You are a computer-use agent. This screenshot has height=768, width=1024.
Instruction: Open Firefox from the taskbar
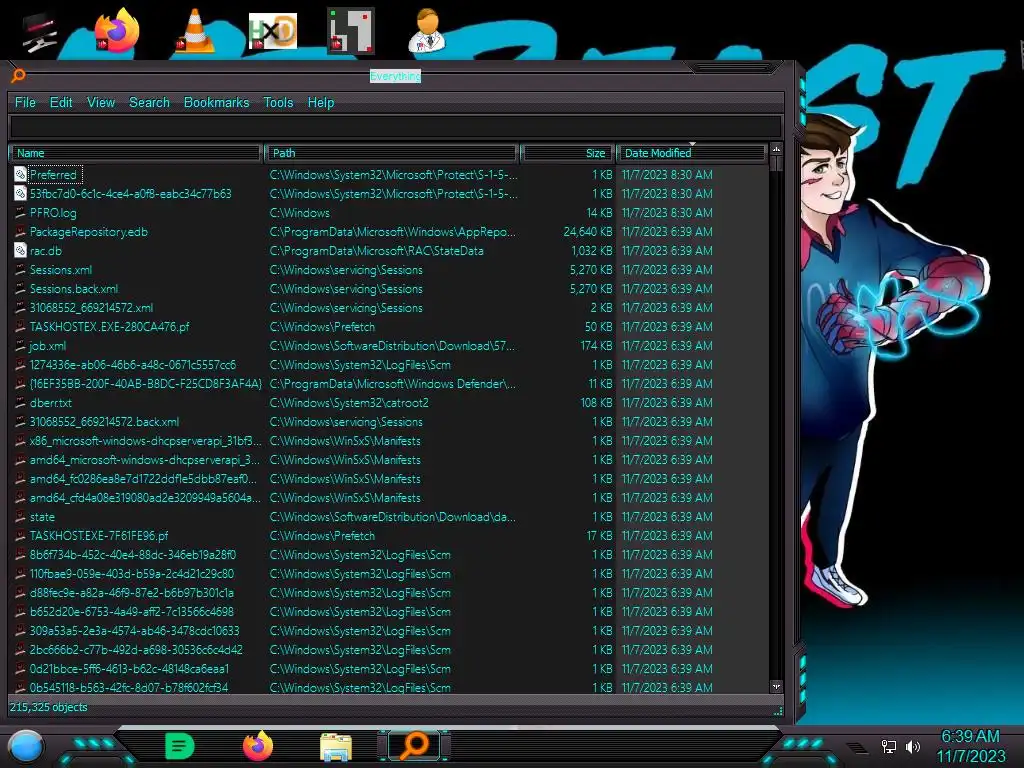[x=258, y=746]
